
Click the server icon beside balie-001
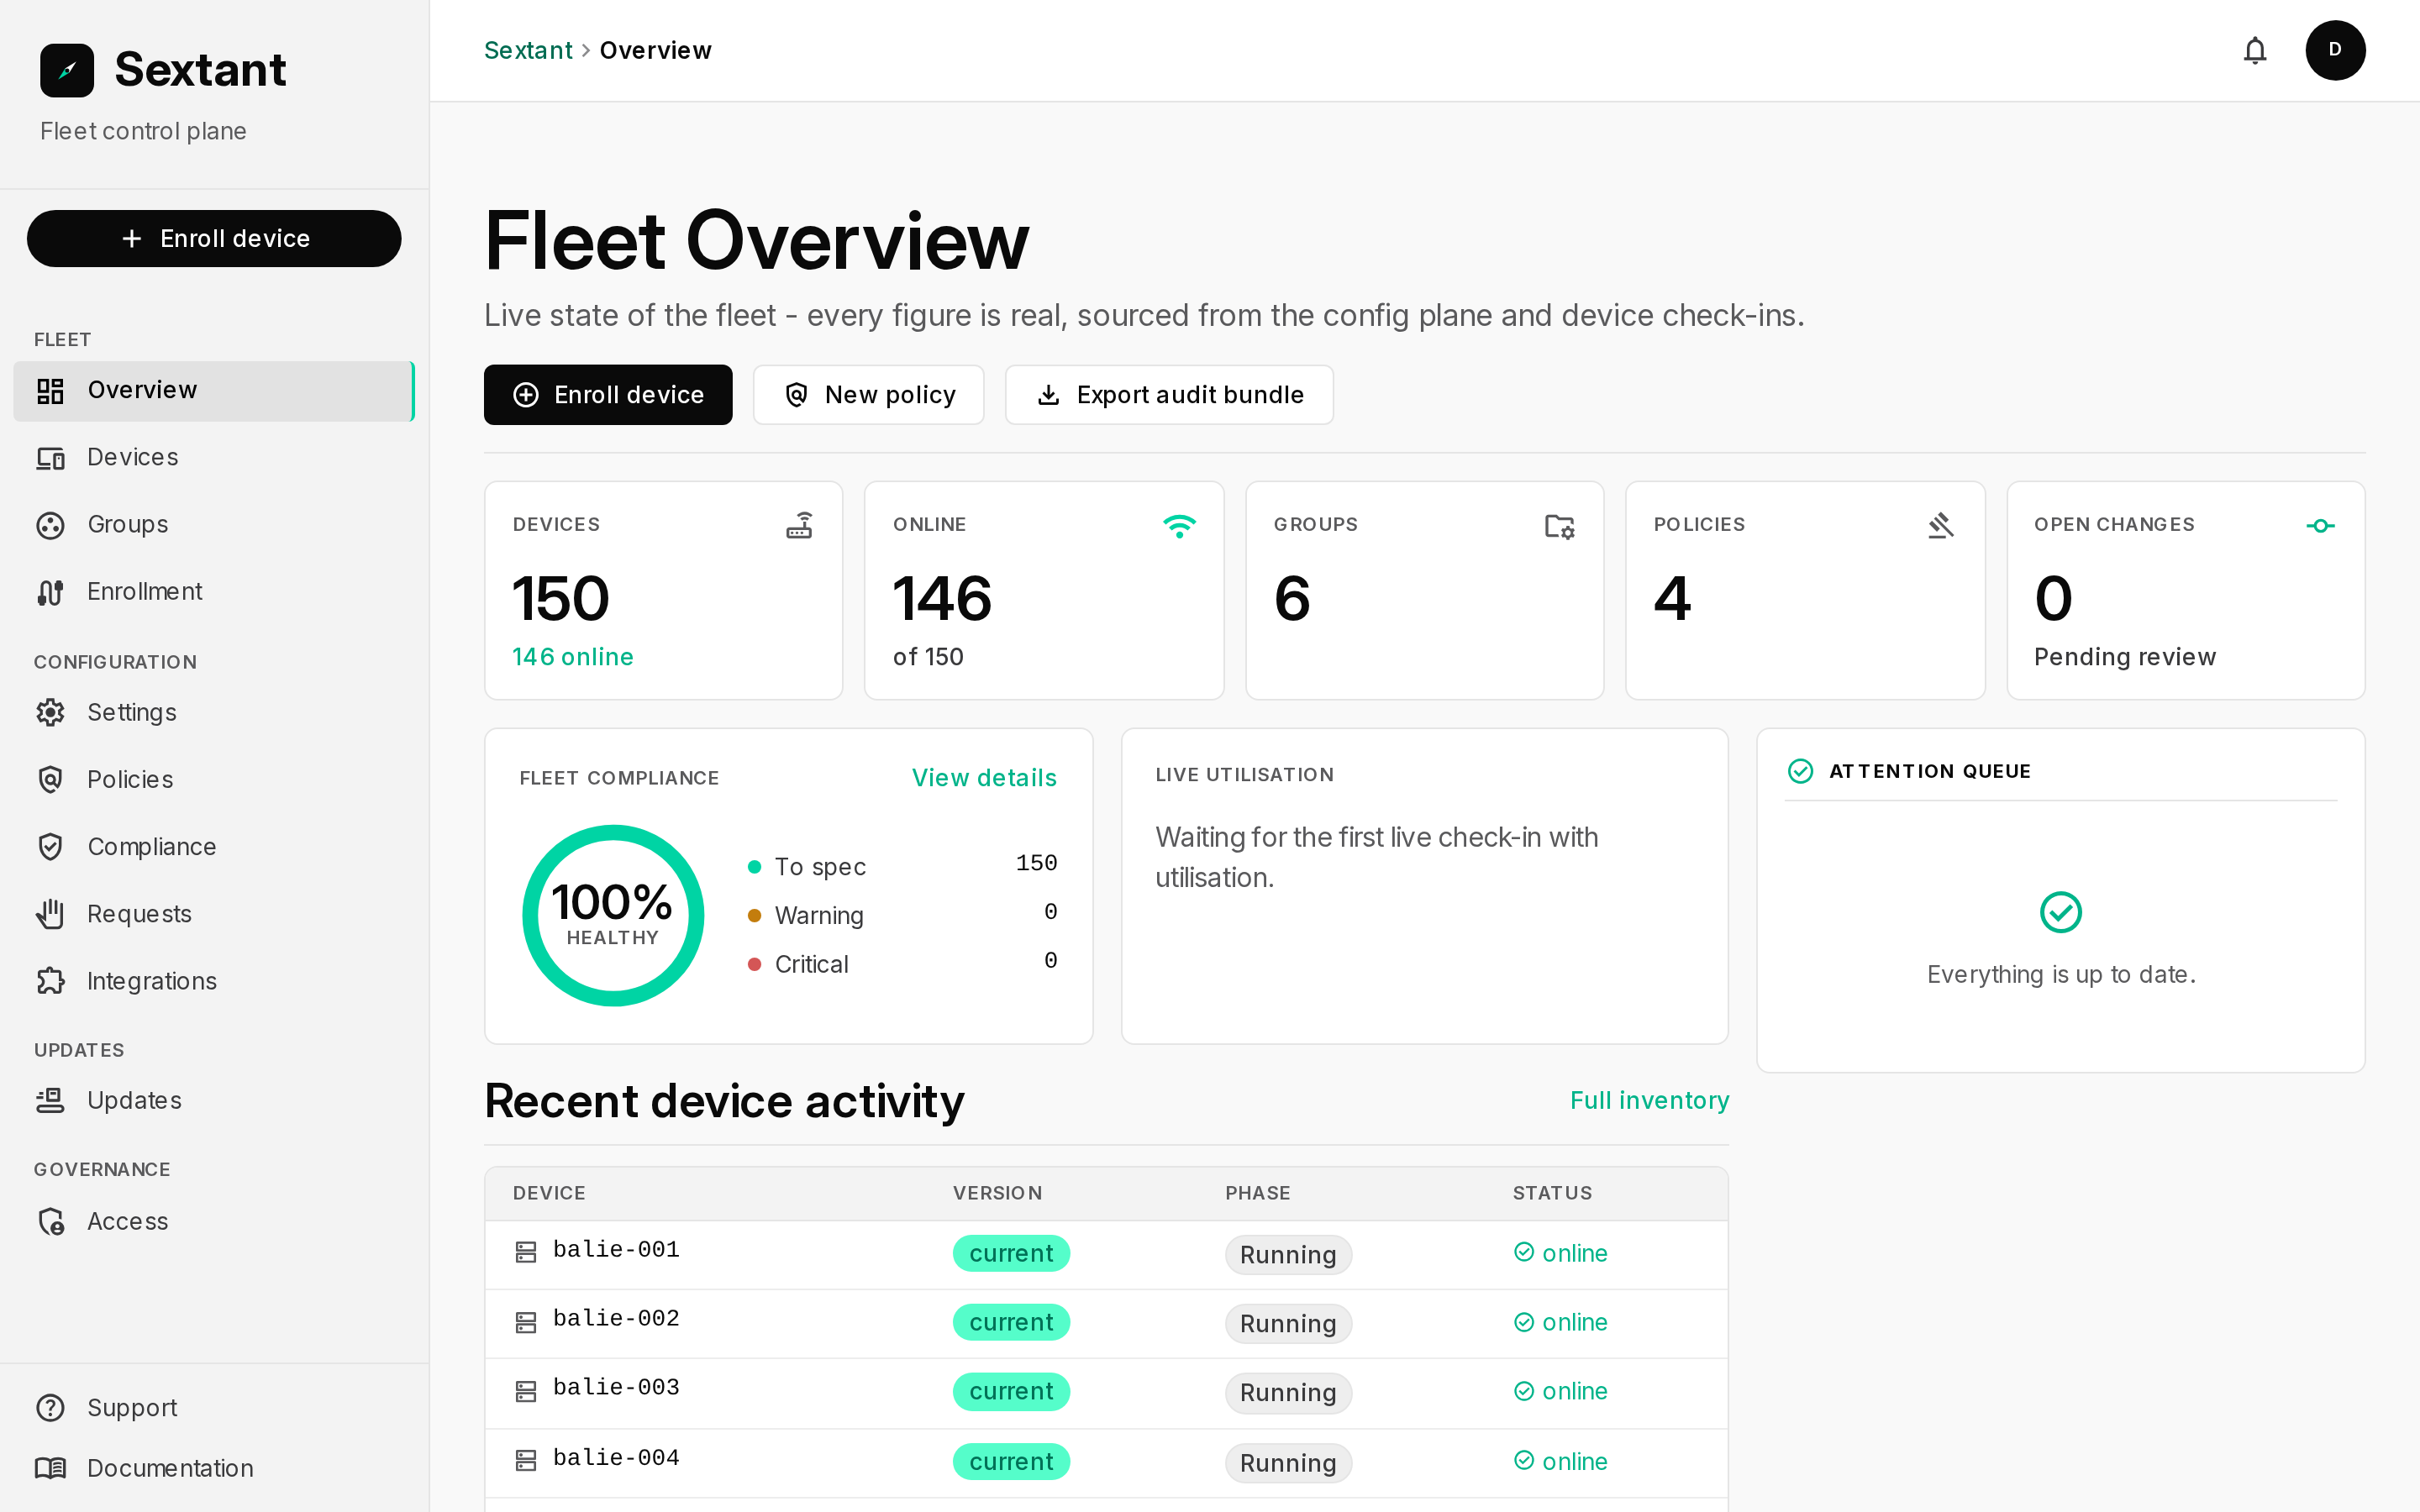click(526, 1252)
